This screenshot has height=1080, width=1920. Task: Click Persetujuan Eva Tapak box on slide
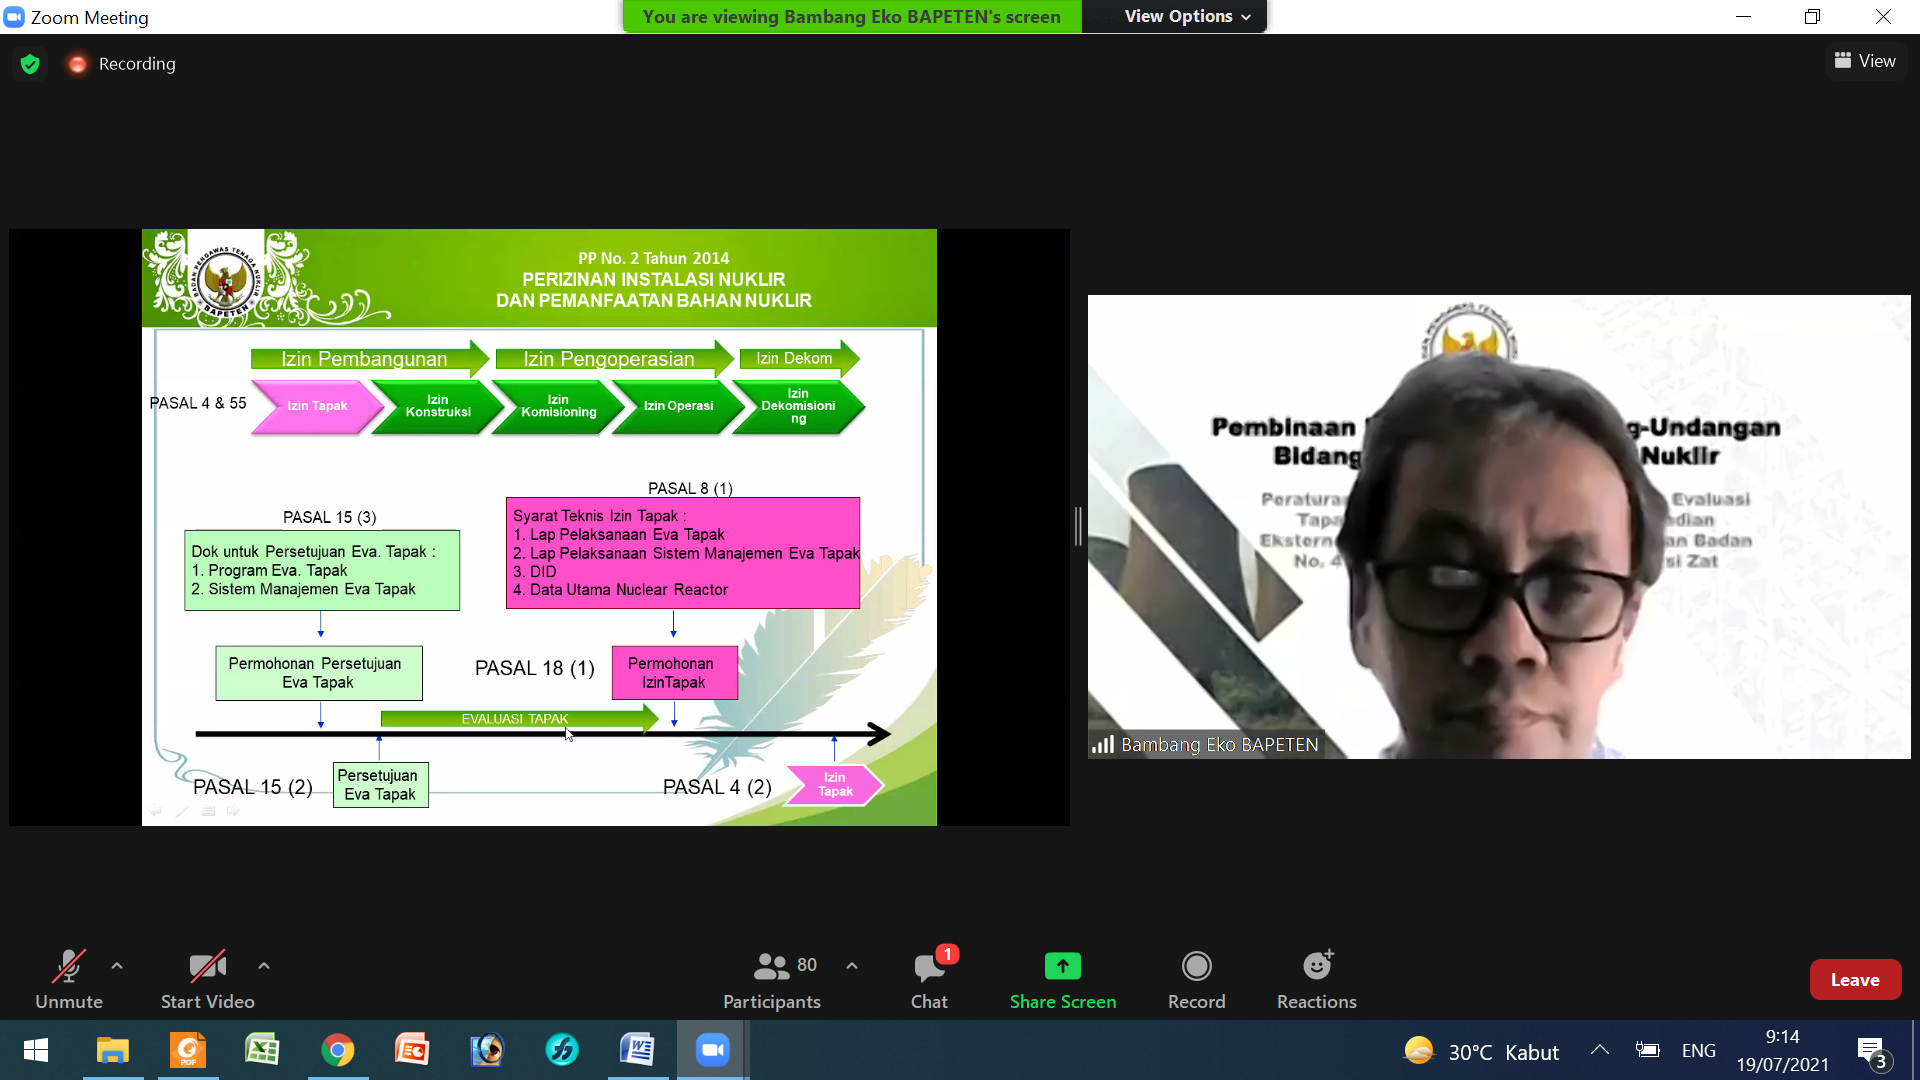click(380, 785)
